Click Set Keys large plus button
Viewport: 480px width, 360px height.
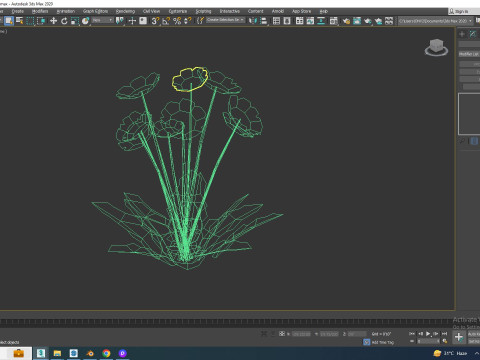[459, 337]
